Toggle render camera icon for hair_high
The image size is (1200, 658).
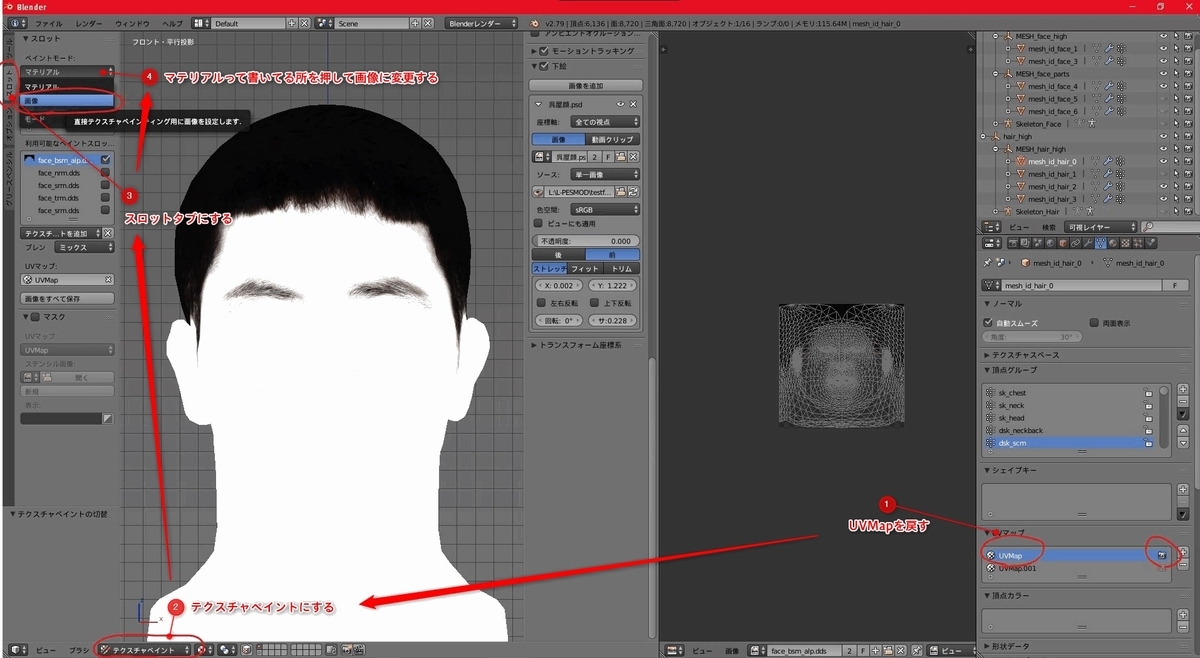1188,136
